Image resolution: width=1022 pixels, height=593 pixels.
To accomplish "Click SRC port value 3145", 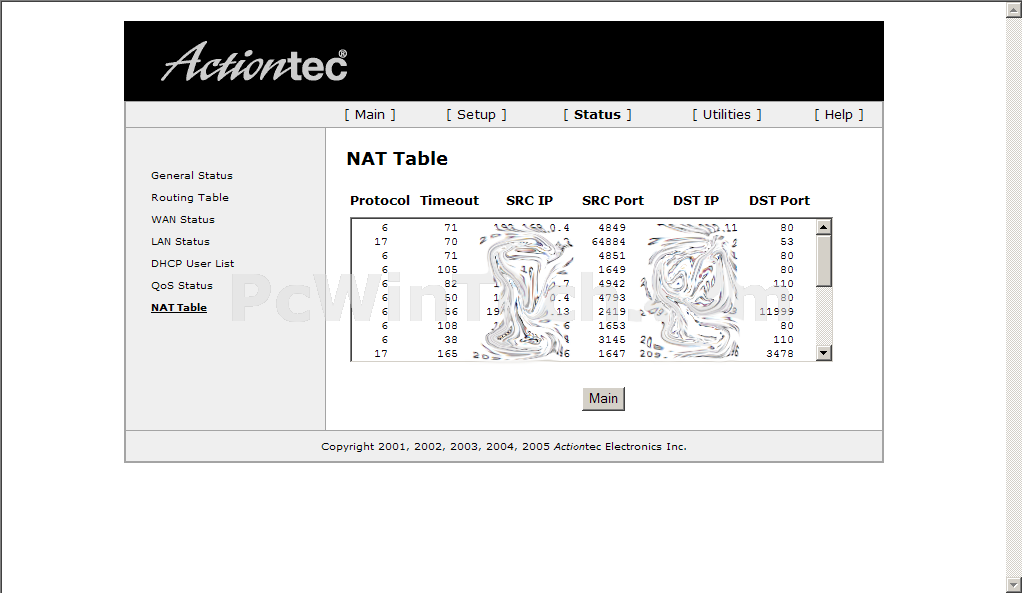I will [x=612, y=340].
